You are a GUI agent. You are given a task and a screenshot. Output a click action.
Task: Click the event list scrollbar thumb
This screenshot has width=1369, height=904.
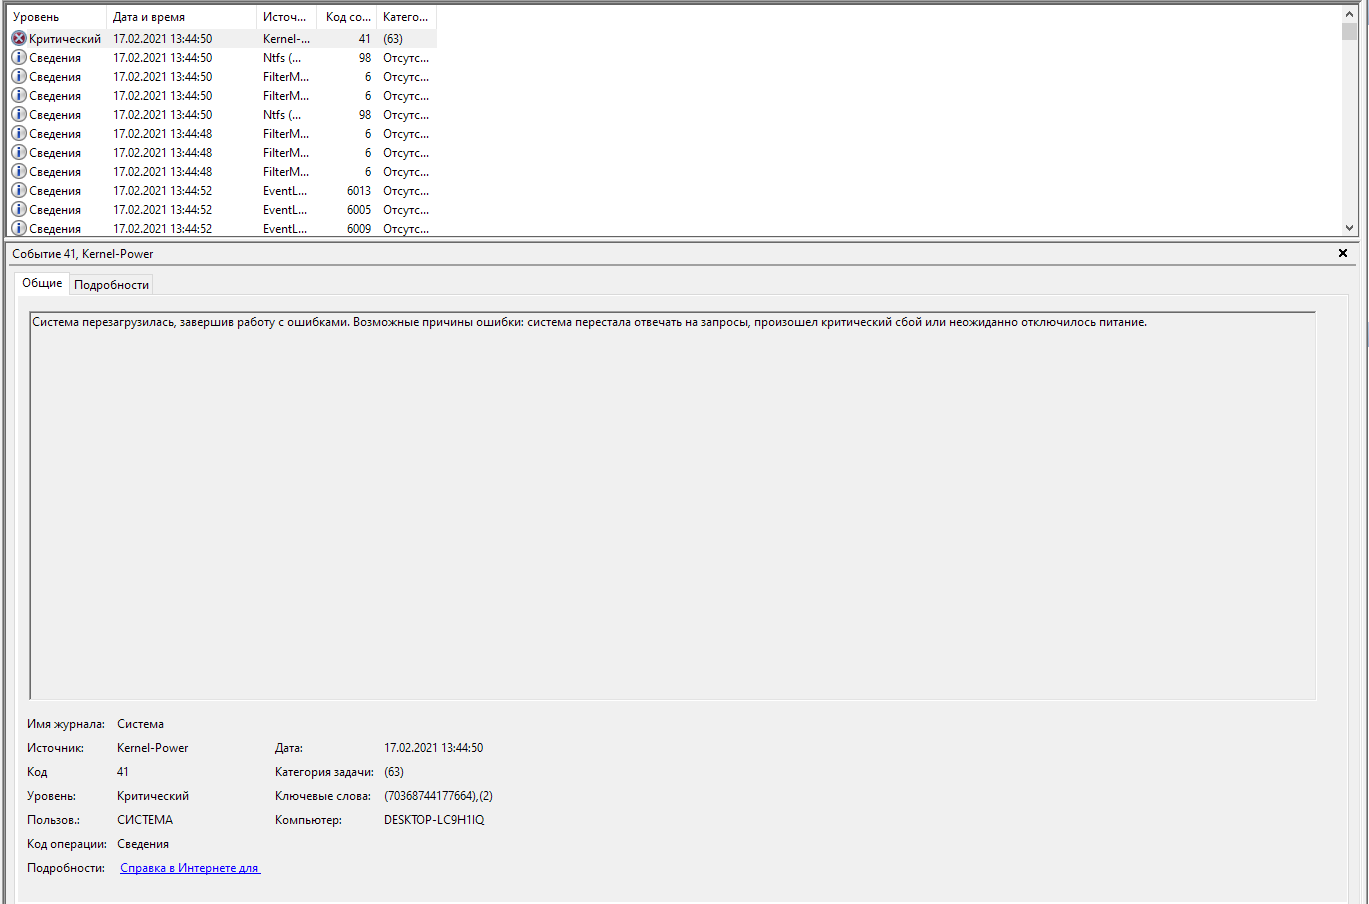click(x=1349, y=31)
